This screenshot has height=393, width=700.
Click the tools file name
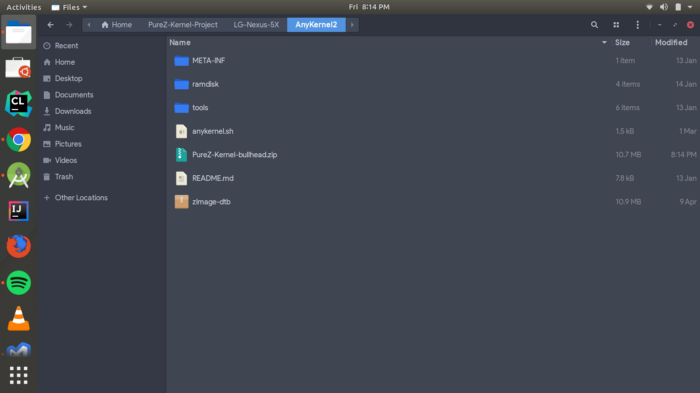pyautogui.click(x=200, y=108)
